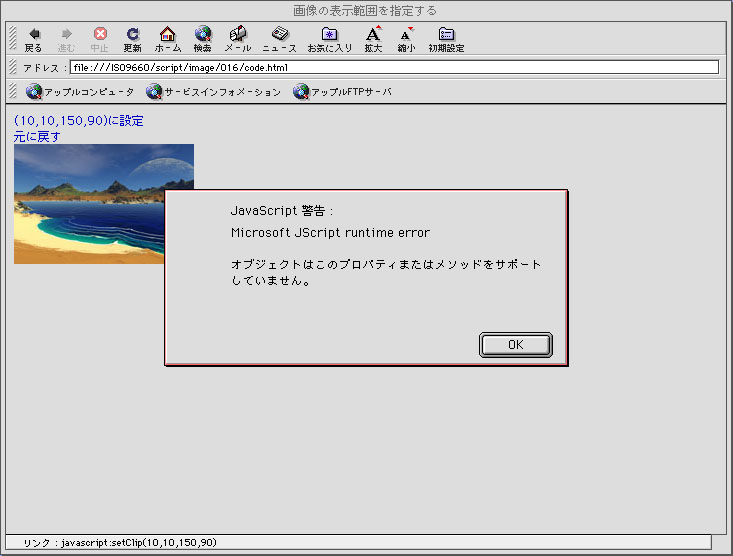Click the サービスインフォメーション bookmark globe icon
Image resolution: width=733 pixels, height=556 pixels.
pos(154,92)
